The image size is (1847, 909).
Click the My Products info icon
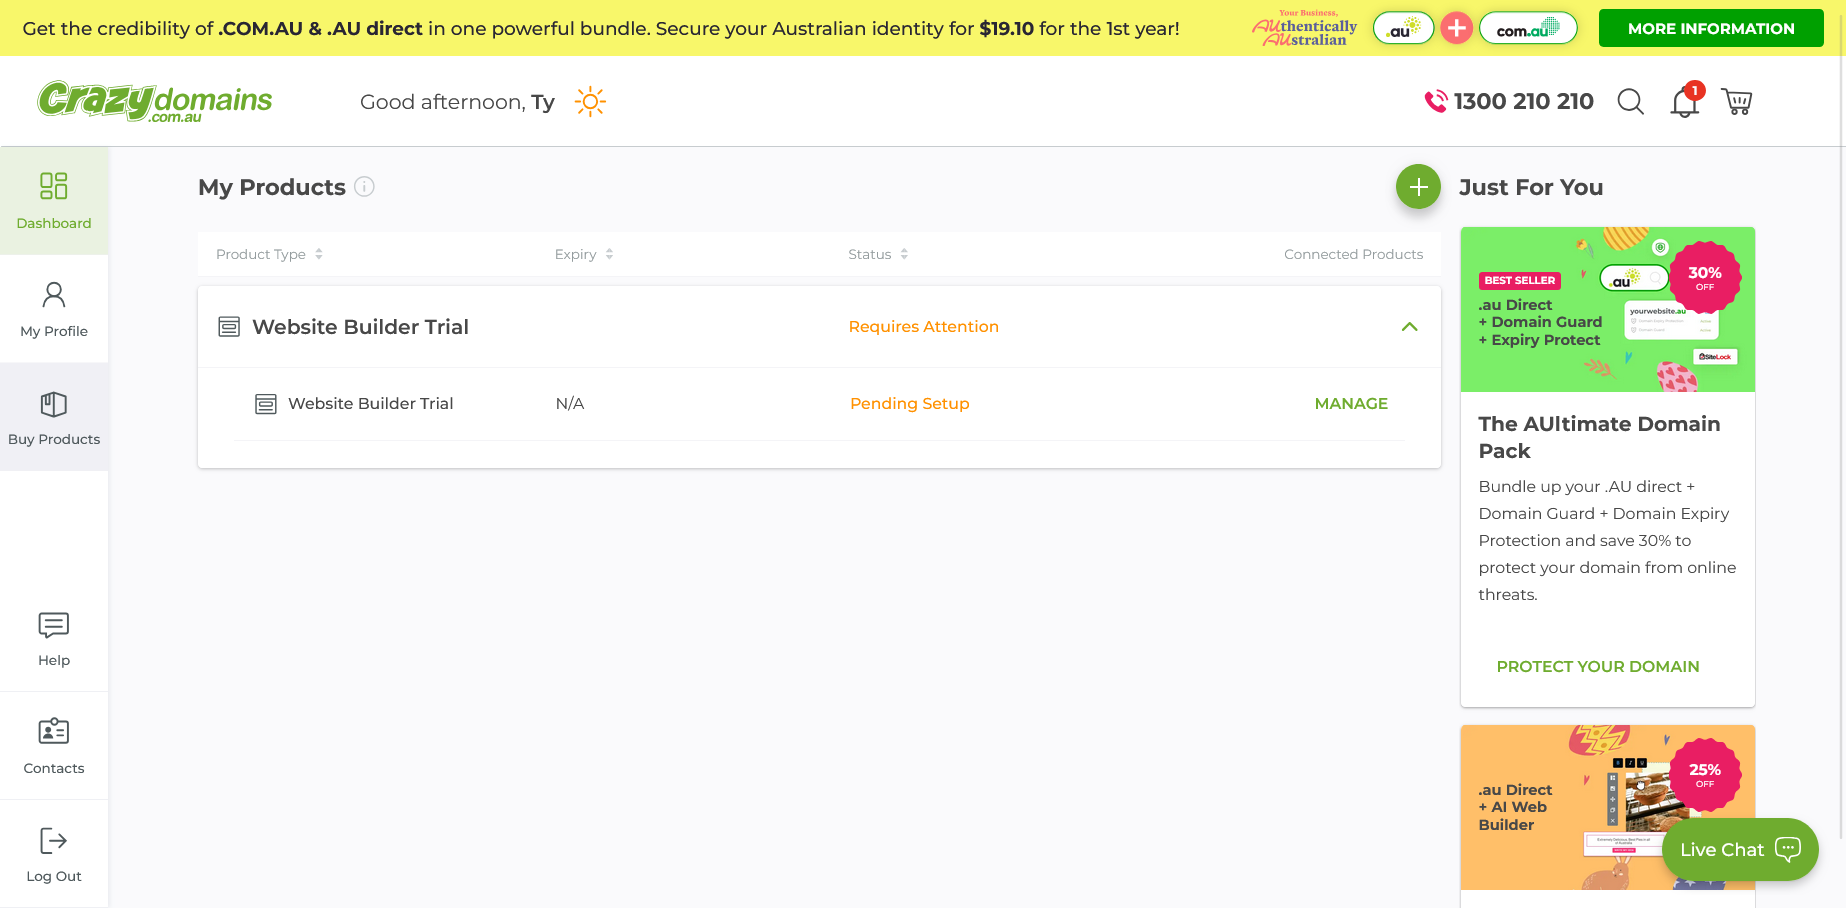(x=365, y=187)
